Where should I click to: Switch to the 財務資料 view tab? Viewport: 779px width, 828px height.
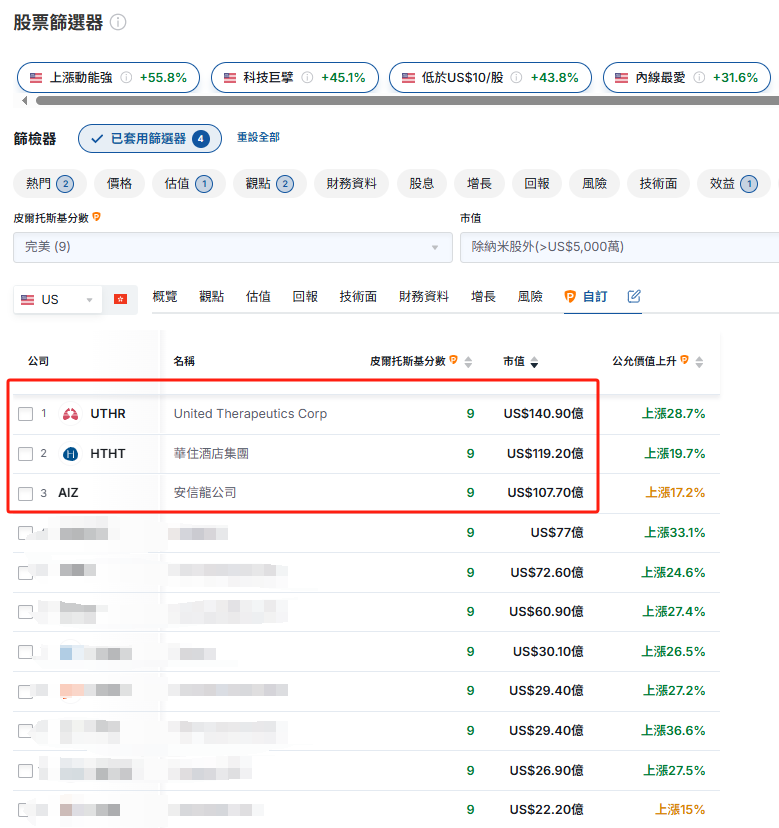click(x=424, y=296)
